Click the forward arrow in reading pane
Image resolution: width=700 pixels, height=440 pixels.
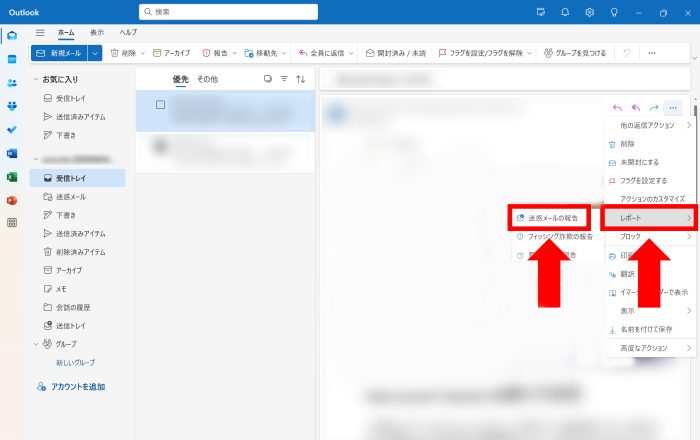click(x=654, y=107)
